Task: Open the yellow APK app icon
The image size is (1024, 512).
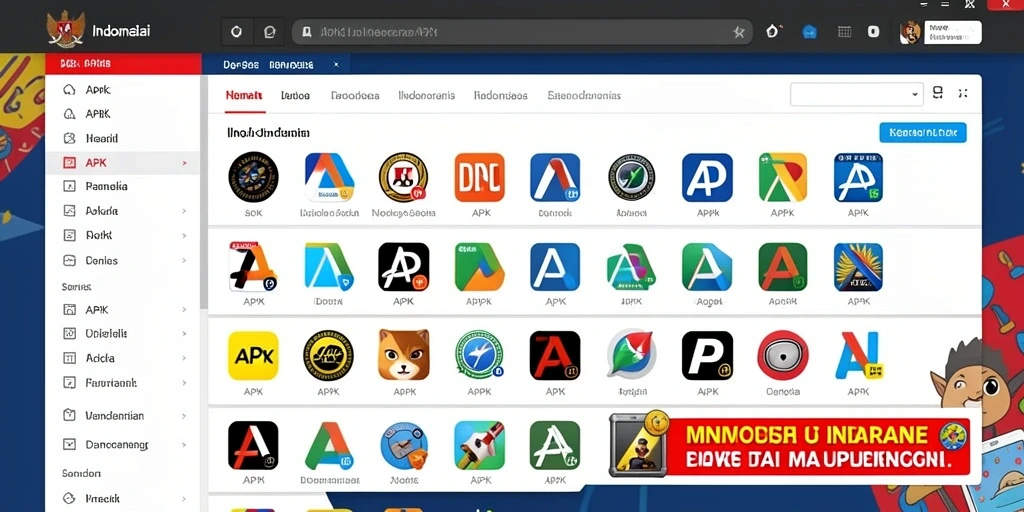Action: [x=253, y=356]
